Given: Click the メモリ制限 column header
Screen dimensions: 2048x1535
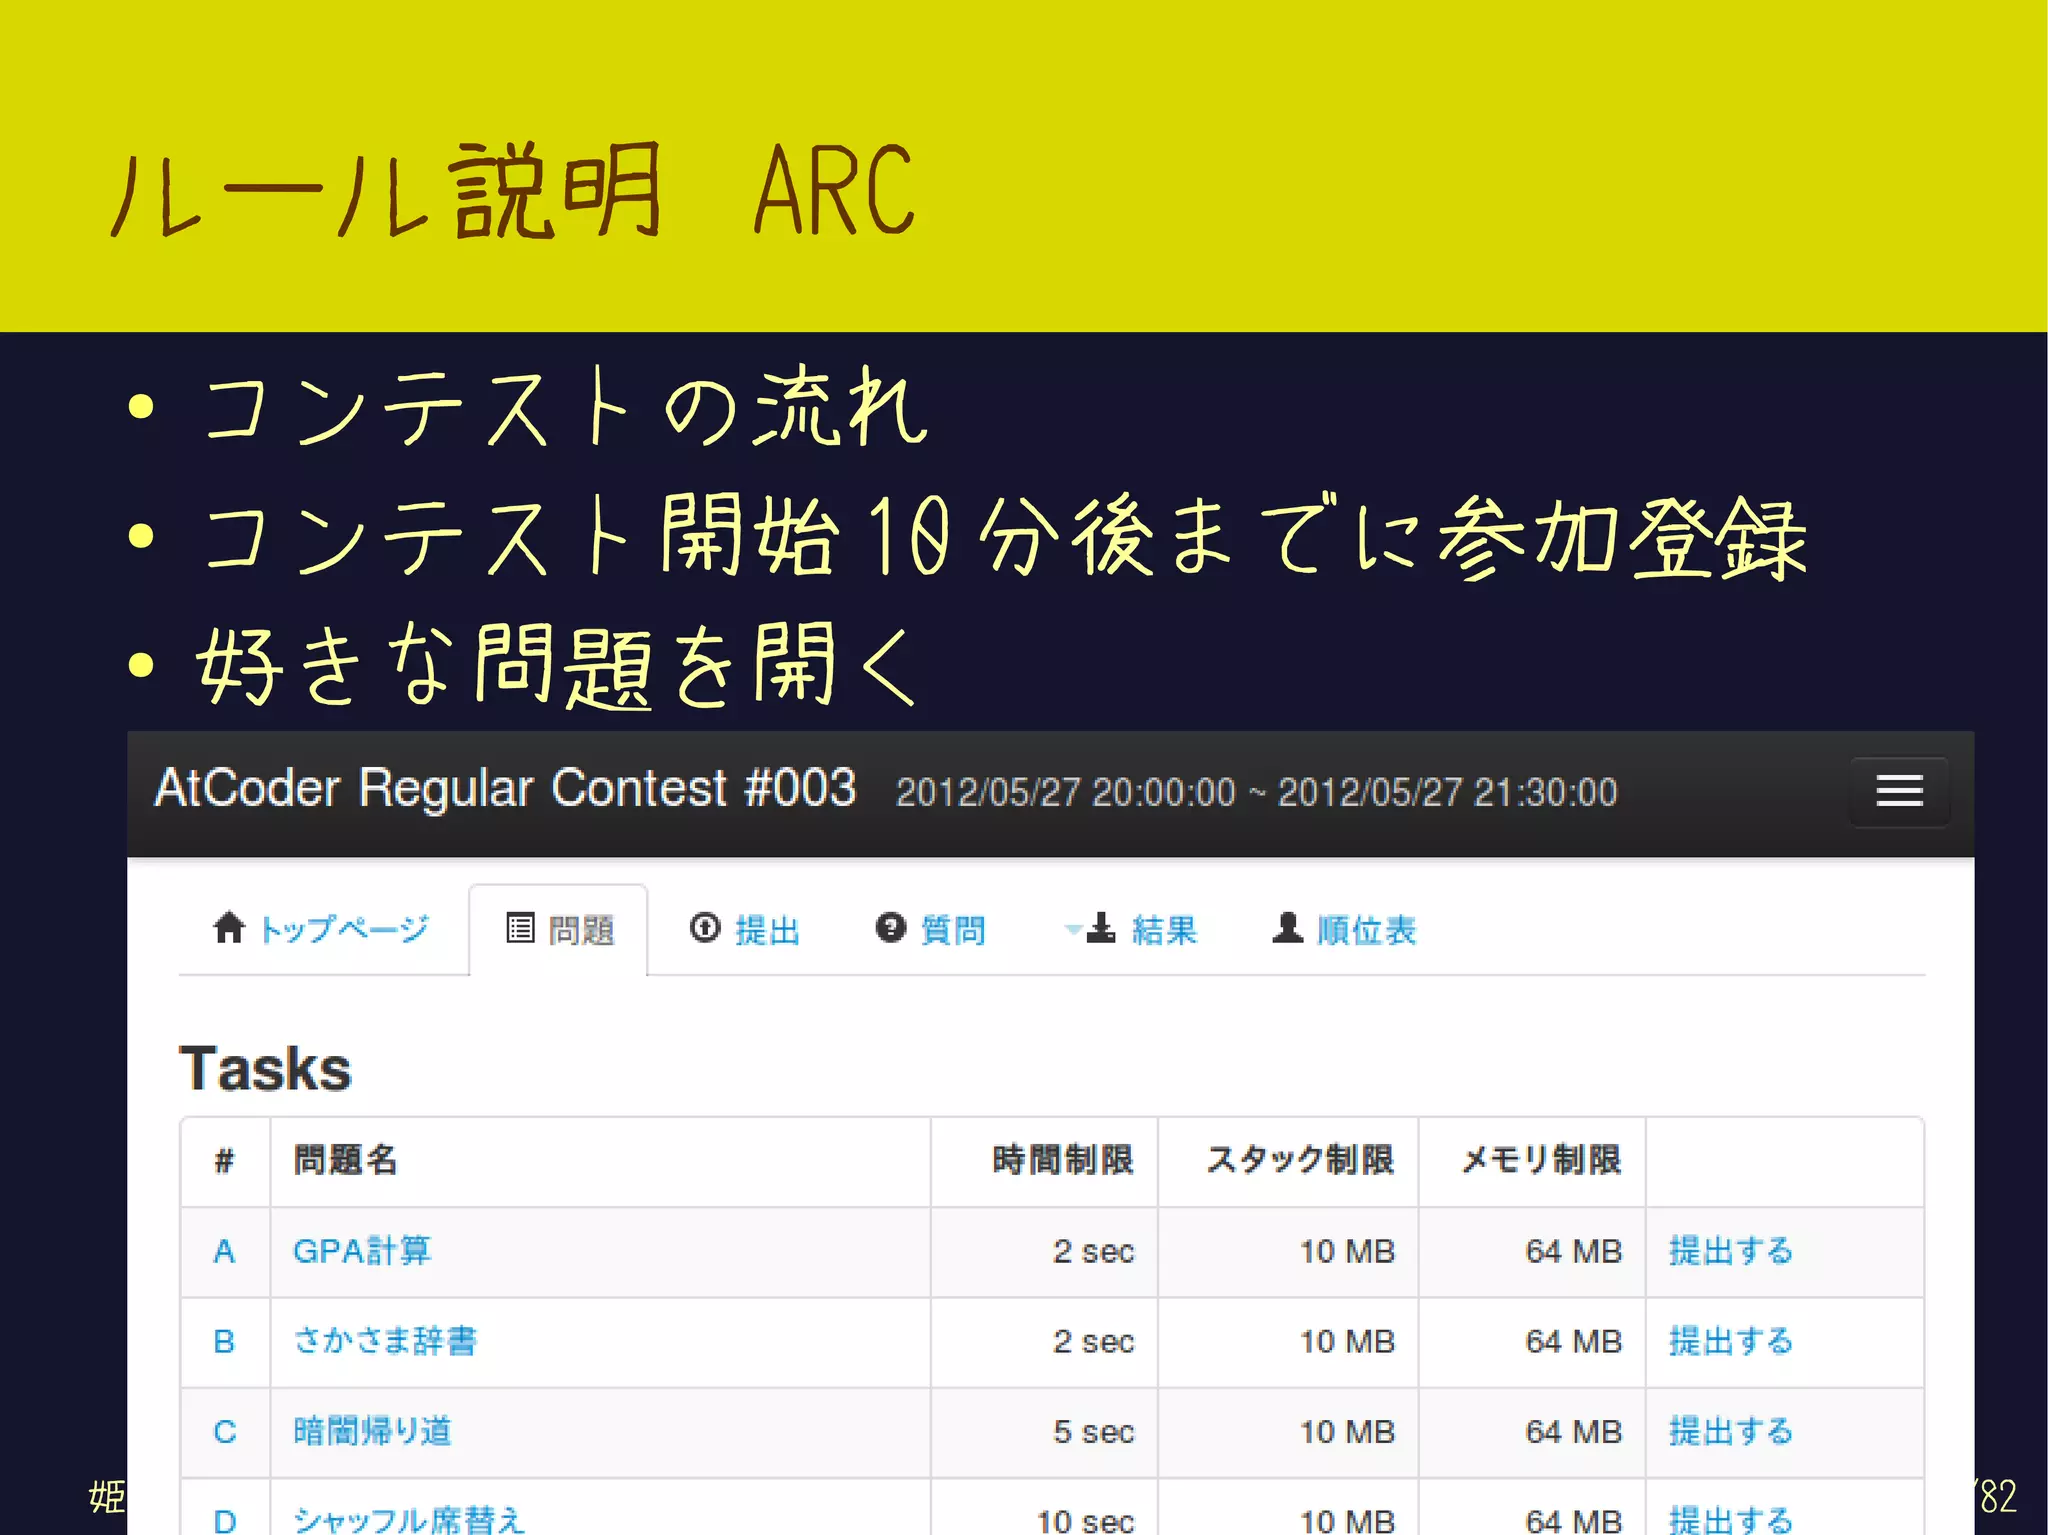Looking at the screenshot, I should pos(1541,1160).
